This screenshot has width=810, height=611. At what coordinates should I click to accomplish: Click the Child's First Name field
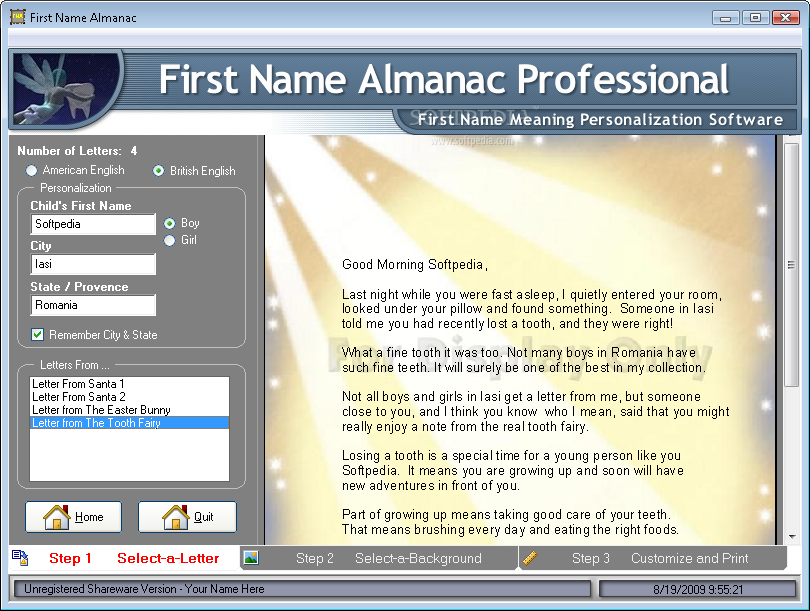pos(93,224)
